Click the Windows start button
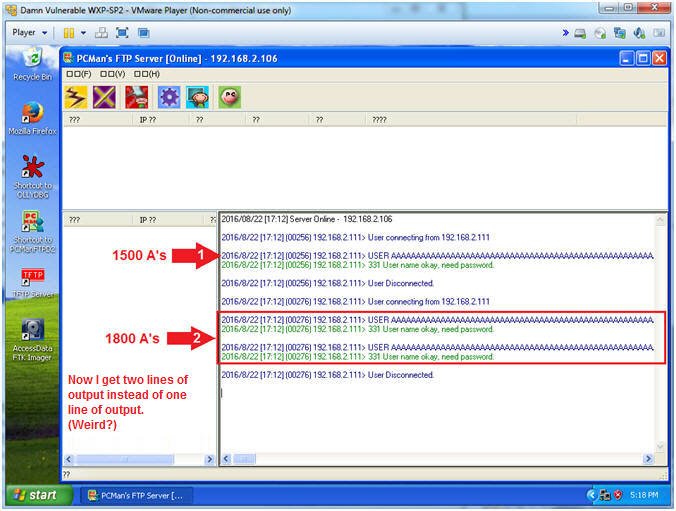Image resolution: width=676 pixels, height=511 pixels. click(x=39, y=495)
